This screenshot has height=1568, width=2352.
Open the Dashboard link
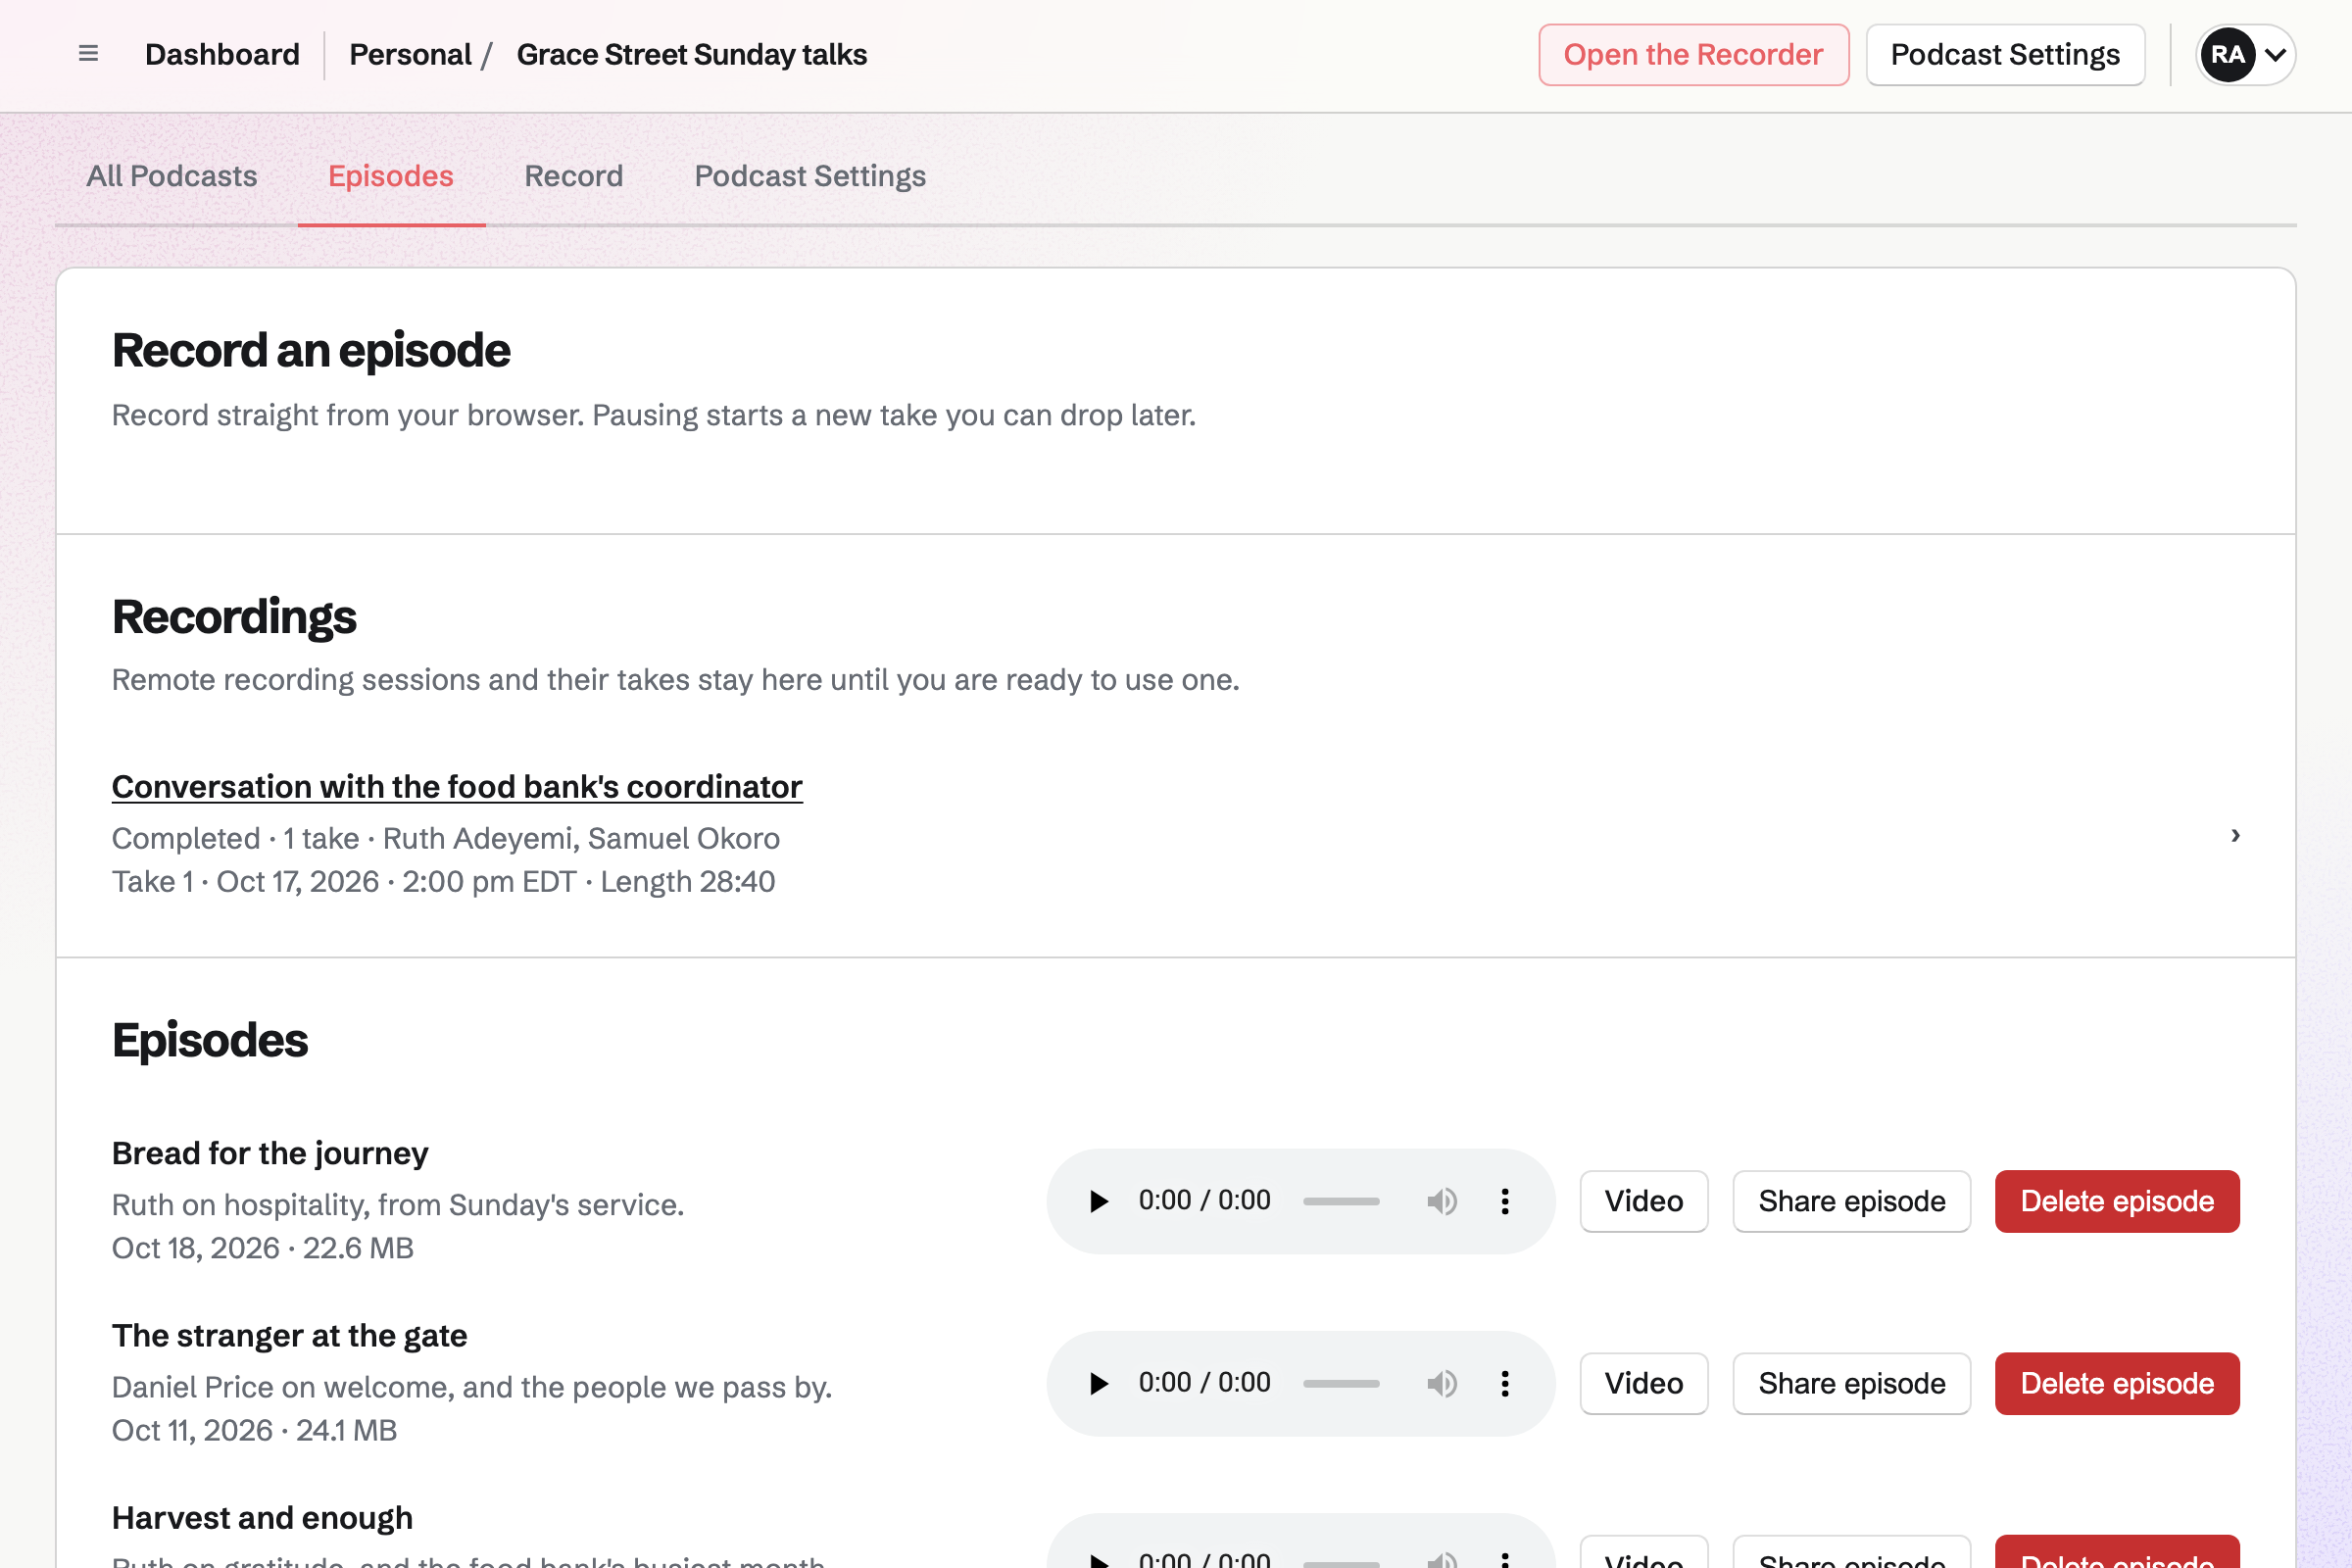point(222,54)
